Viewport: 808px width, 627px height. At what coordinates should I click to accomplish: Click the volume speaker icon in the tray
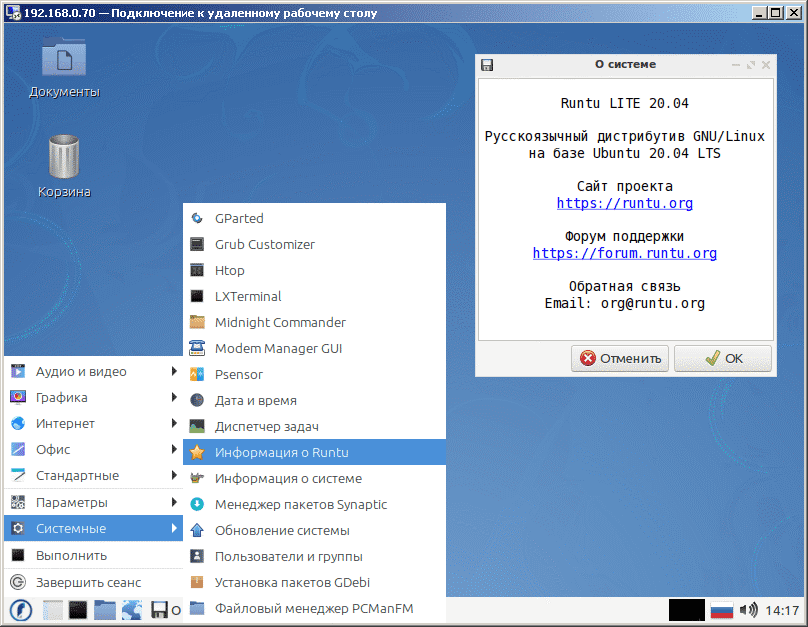(748, 611)
